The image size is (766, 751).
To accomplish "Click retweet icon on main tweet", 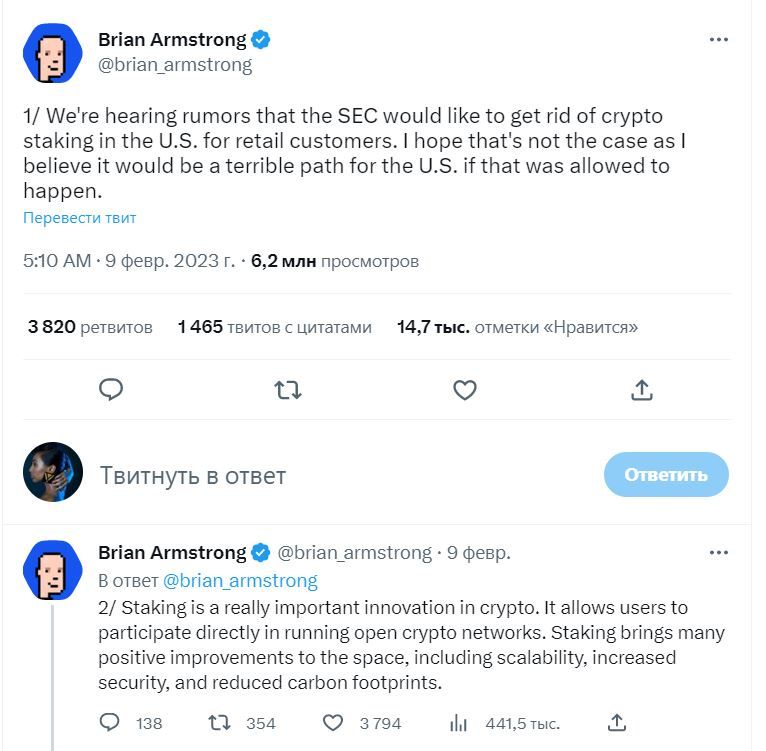I will 288,389.
